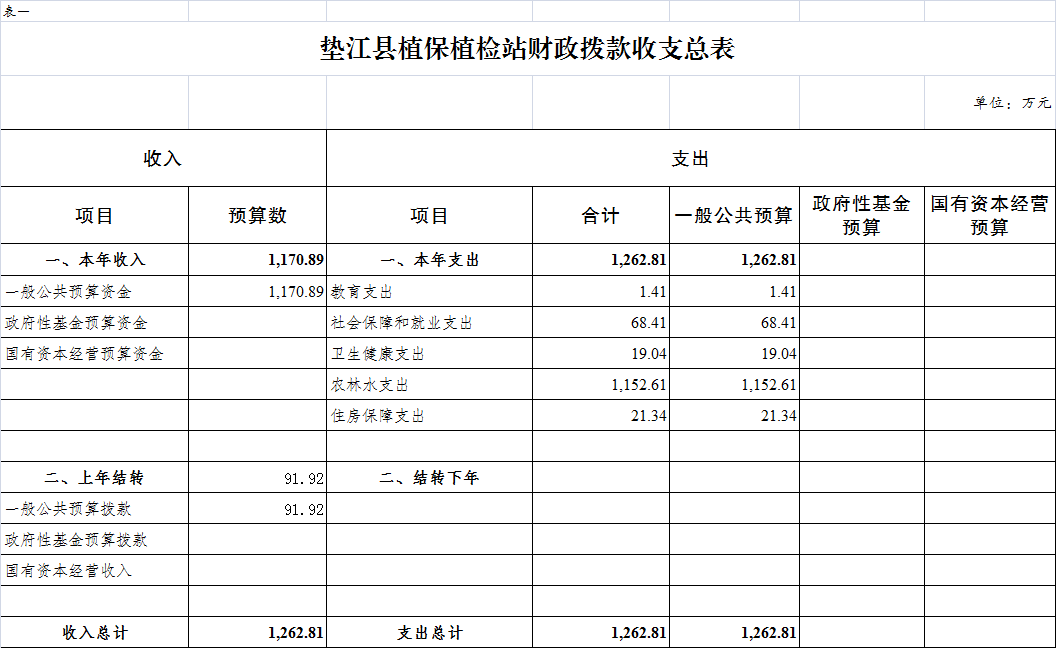Select the 住房保障支出 cell
The width and height of the screenshot is (1056, 648).
coord(377,416)
